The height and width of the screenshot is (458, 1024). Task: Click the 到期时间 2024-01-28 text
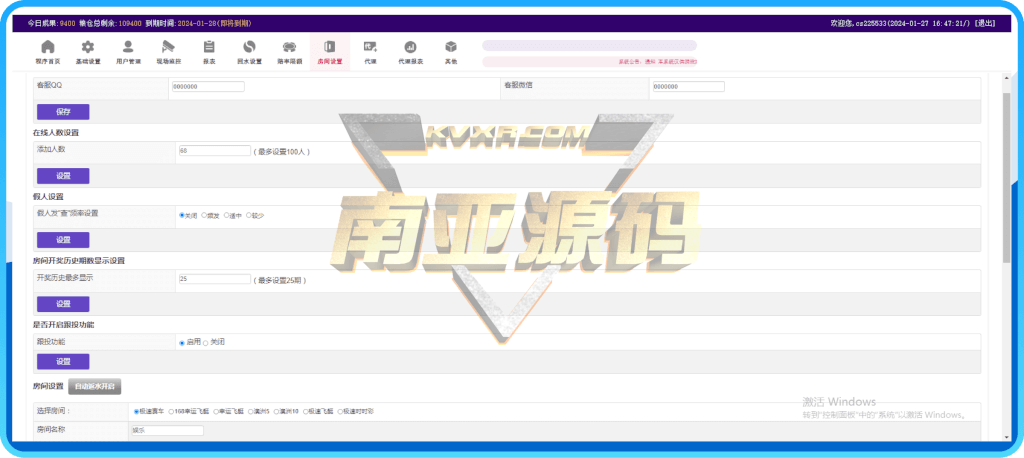(198, 23)
